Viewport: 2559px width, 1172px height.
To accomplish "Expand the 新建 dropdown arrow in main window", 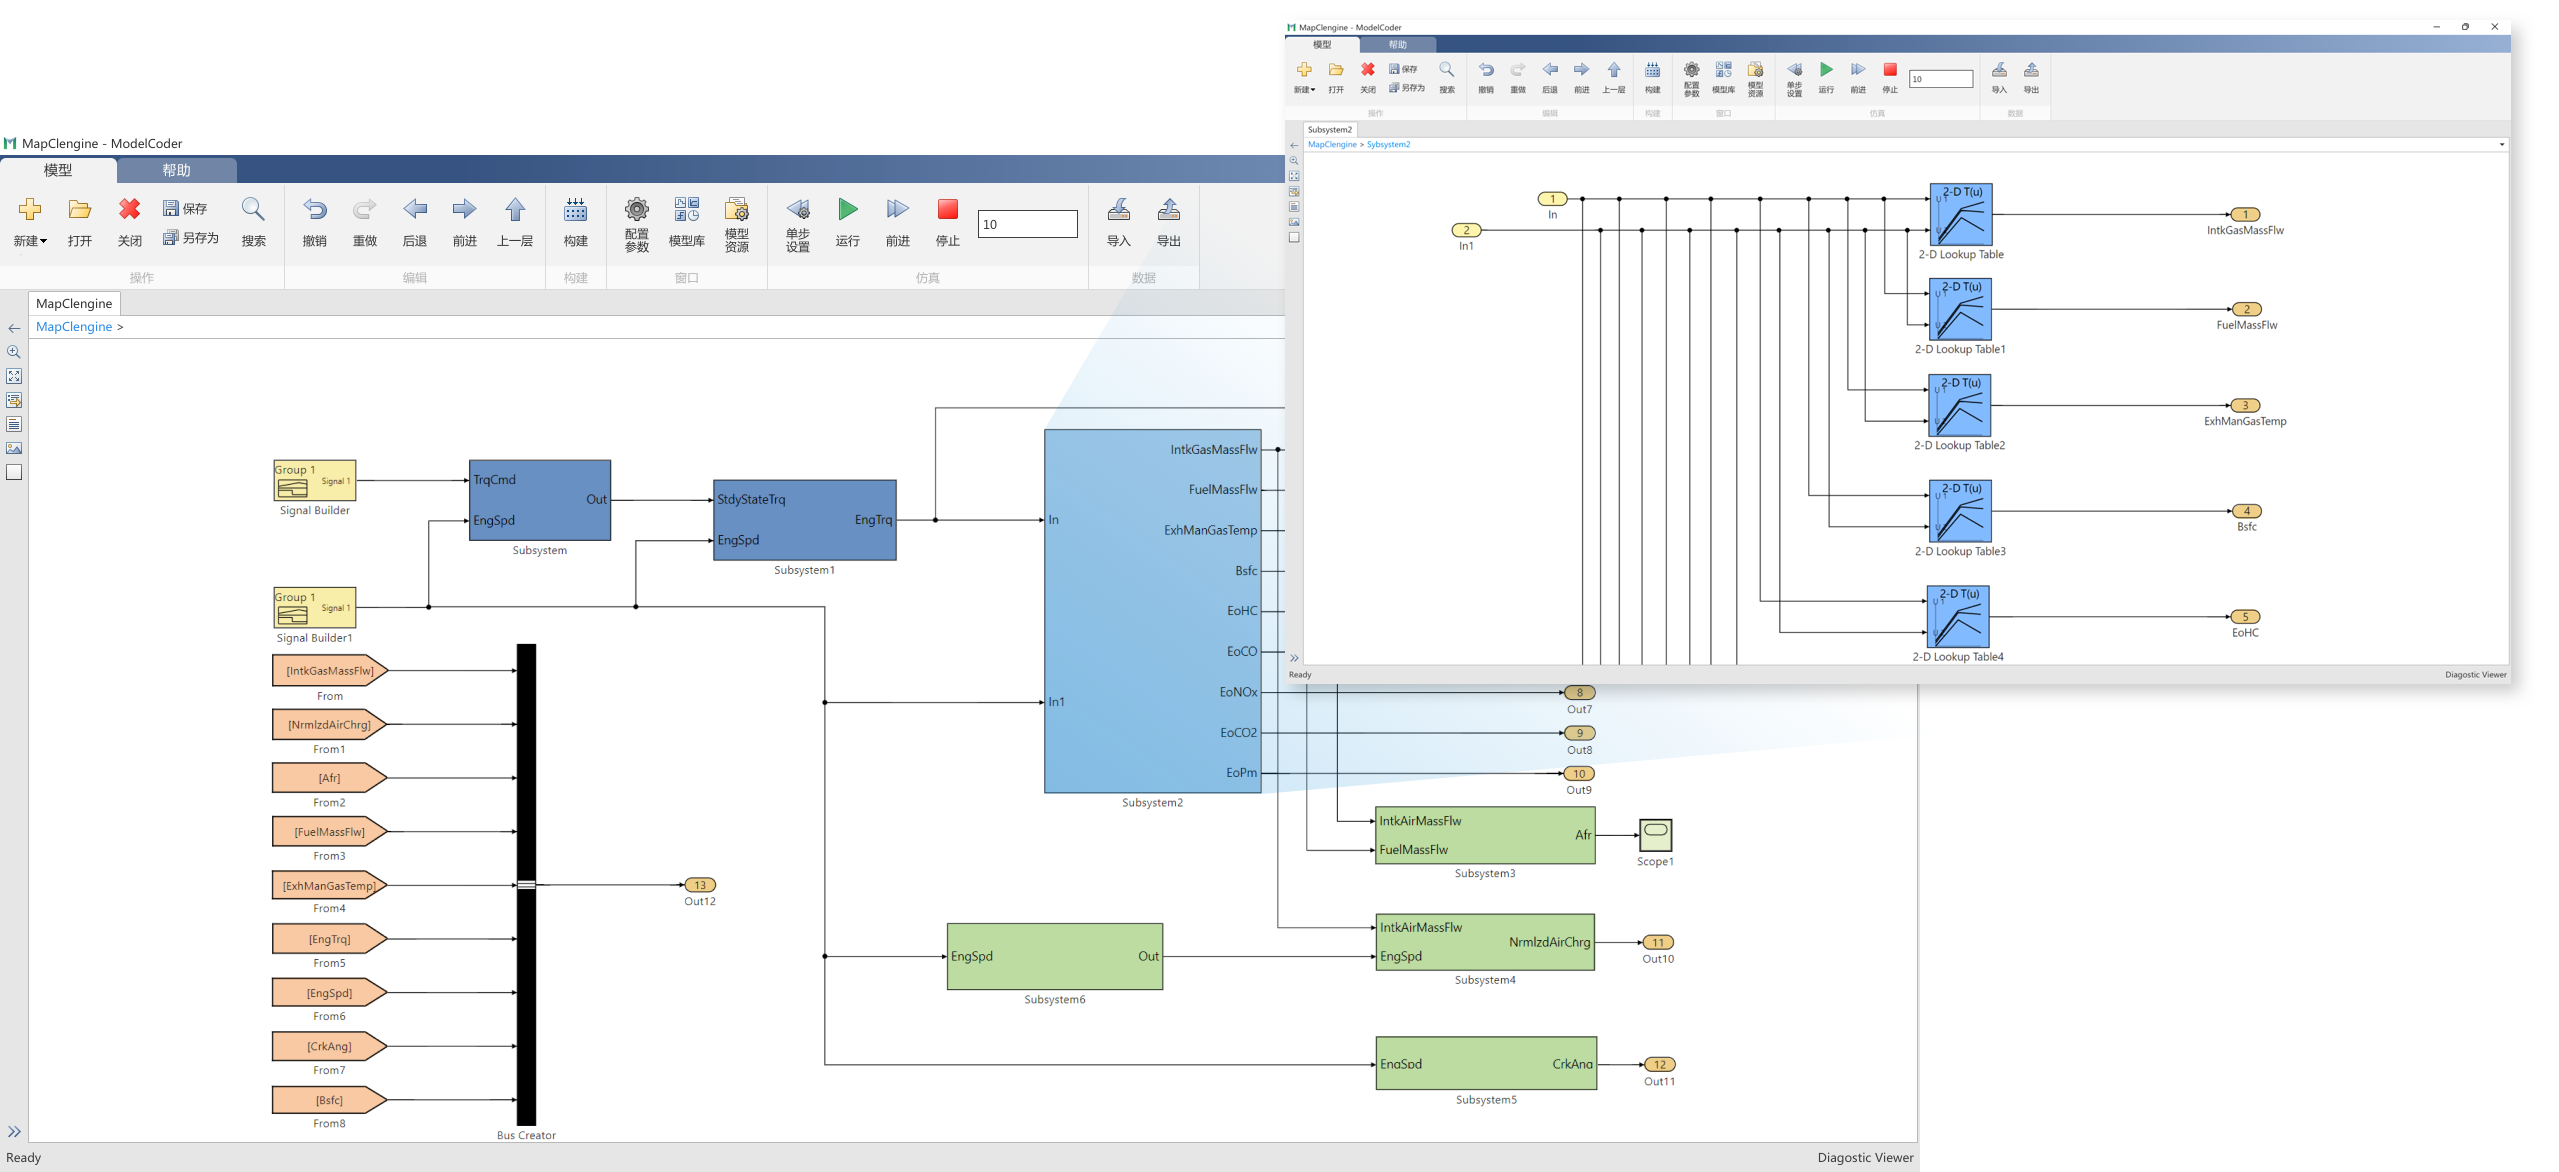I will pyautogui.click(x=43, y=241).
